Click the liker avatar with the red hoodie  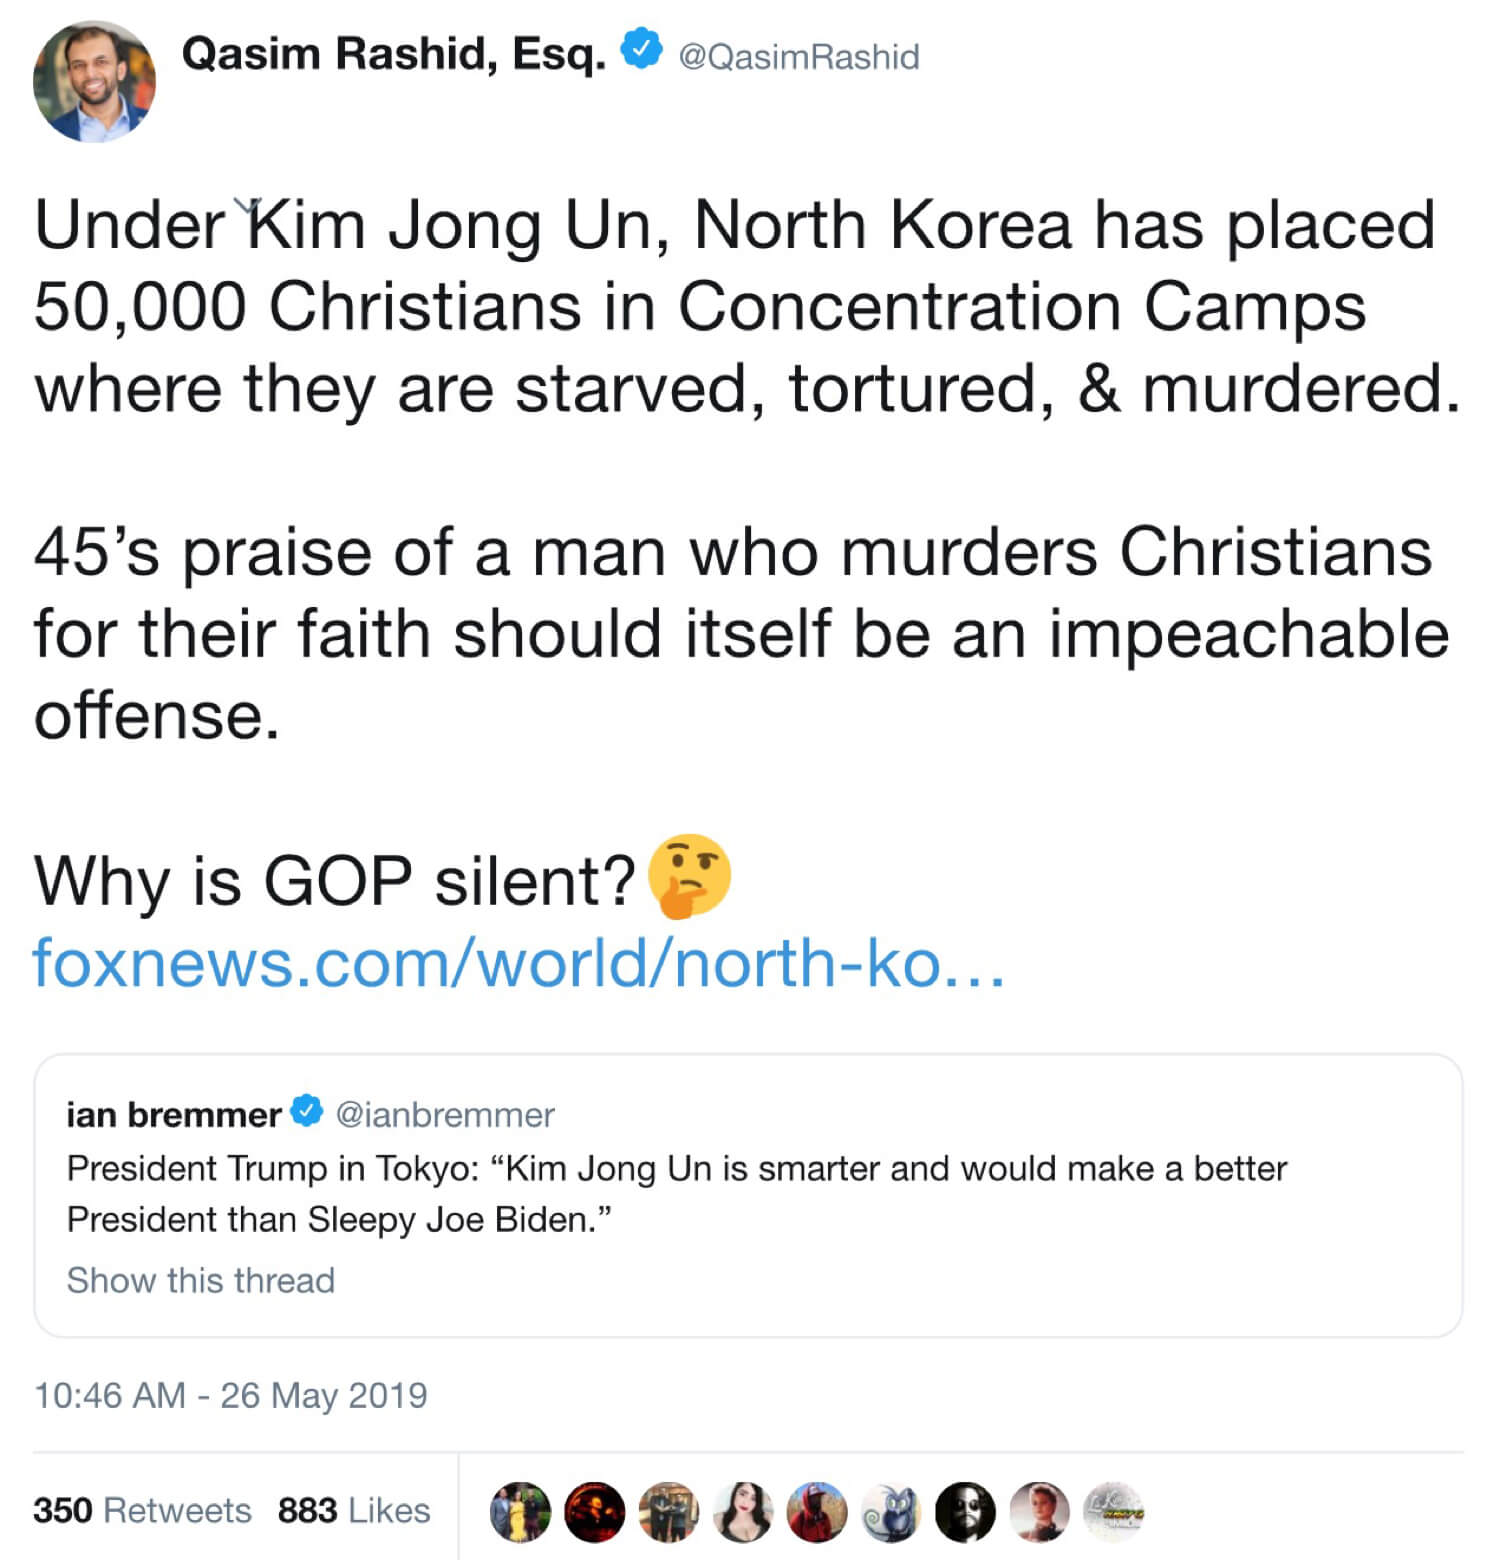pos(818,1511)
